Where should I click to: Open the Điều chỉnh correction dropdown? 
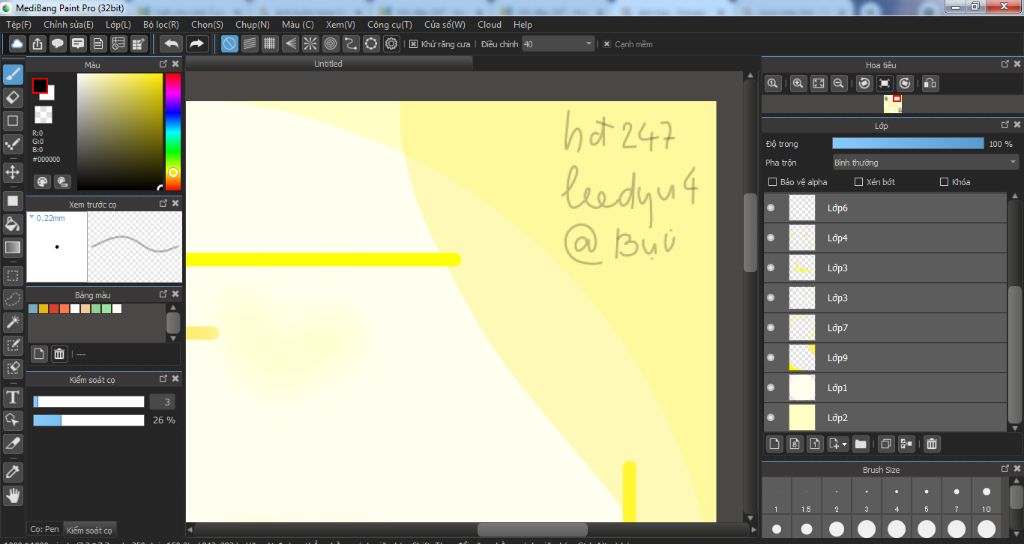coord(558,44)
